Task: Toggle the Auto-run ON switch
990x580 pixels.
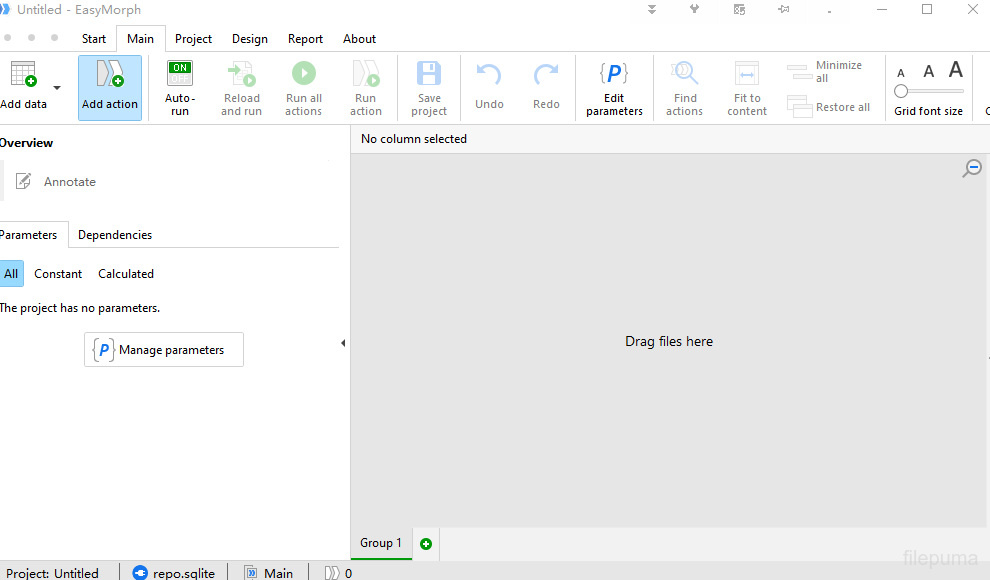Action: (x=180, y=73)
